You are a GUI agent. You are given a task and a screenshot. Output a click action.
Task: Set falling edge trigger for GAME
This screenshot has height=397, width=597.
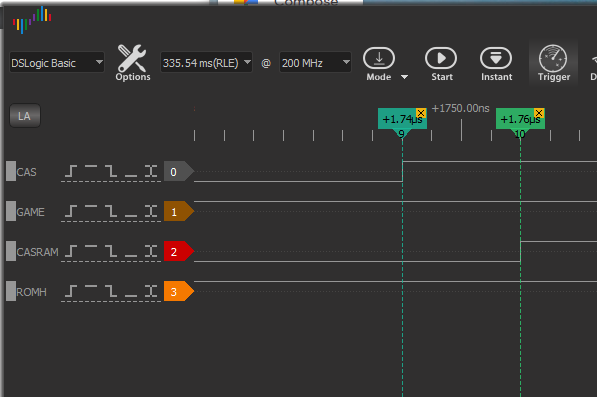tap(111, 211)
